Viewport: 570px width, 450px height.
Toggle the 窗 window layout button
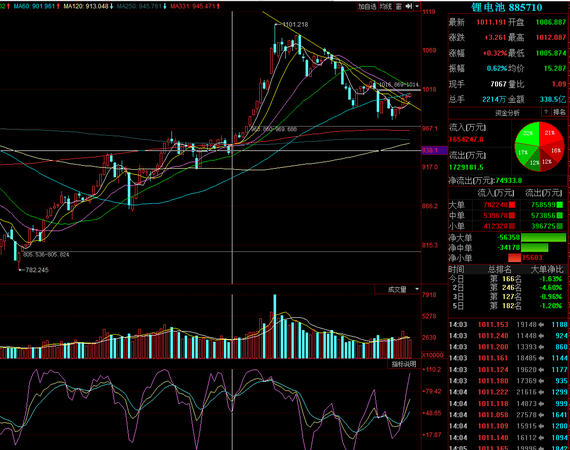pyautogui.click(x=399, y=7)
